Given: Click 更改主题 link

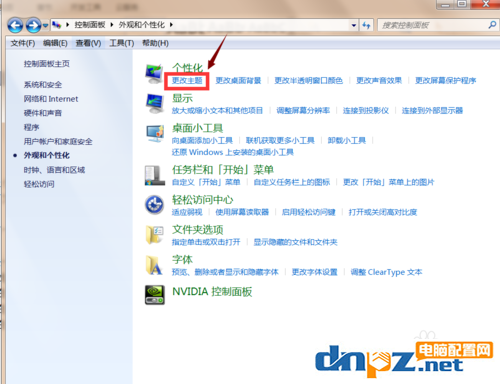Looking at the screenshot, I should click(187, 81).
